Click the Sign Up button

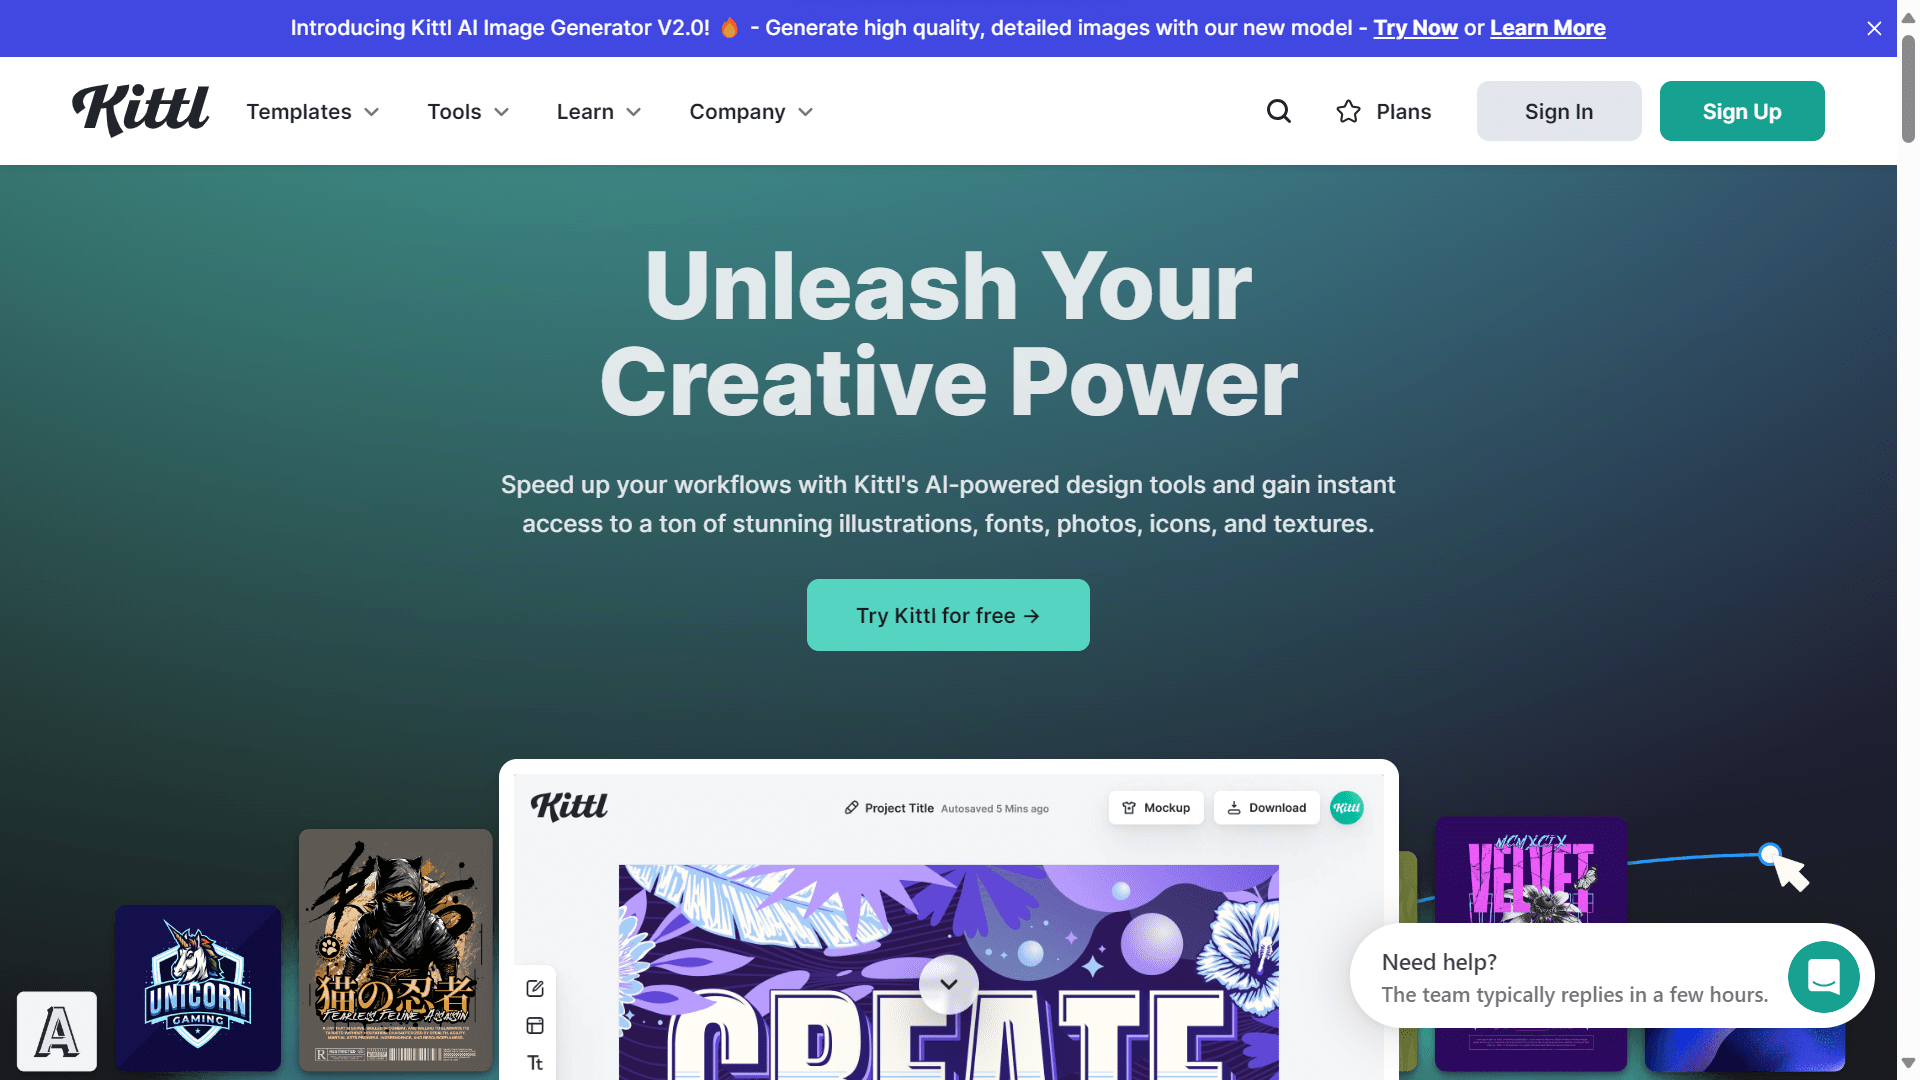pyautogui.click(x=1742, y=111)
